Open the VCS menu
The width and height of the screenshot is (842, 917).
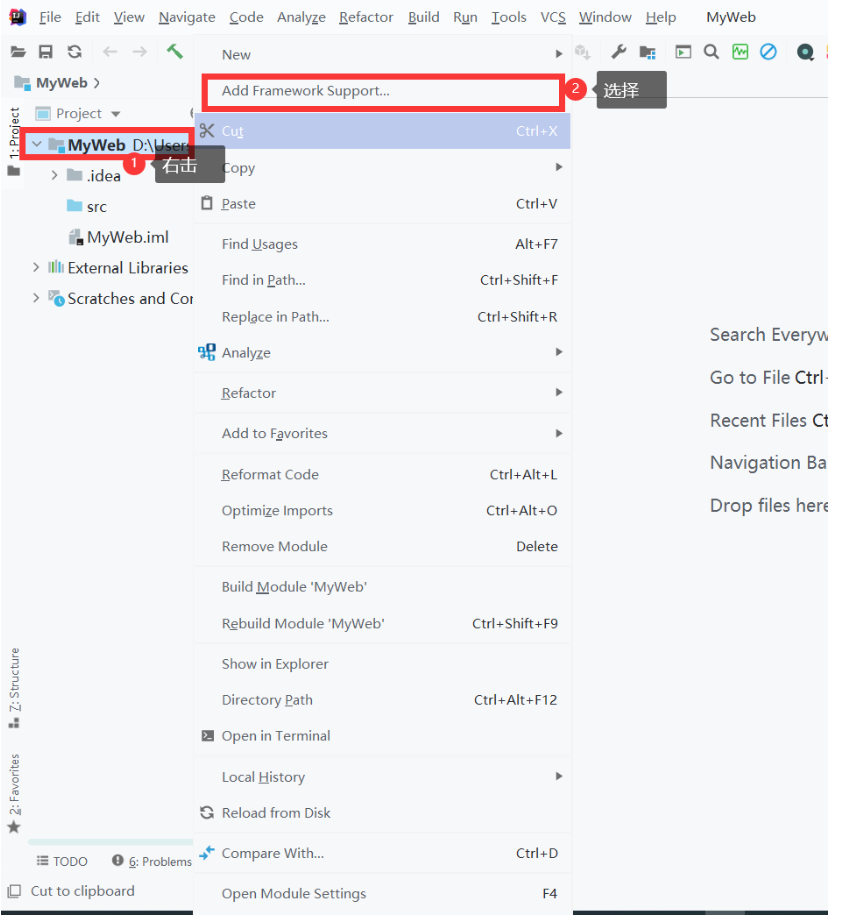553,18
